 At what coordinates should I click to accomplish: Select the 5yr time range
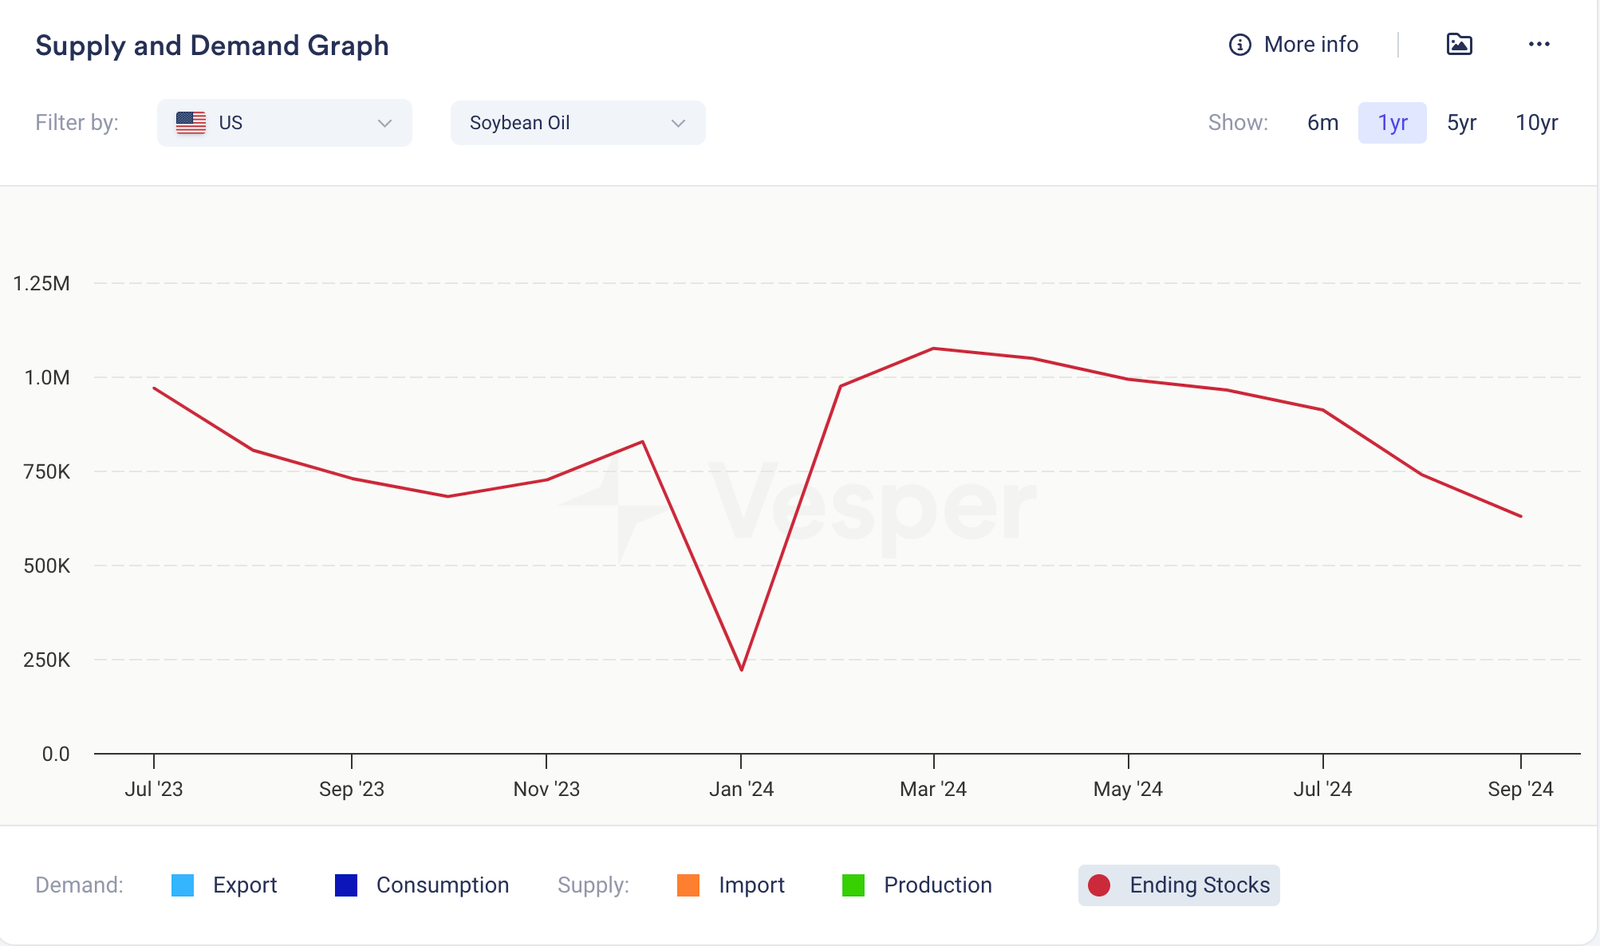tap(1461, 123)
